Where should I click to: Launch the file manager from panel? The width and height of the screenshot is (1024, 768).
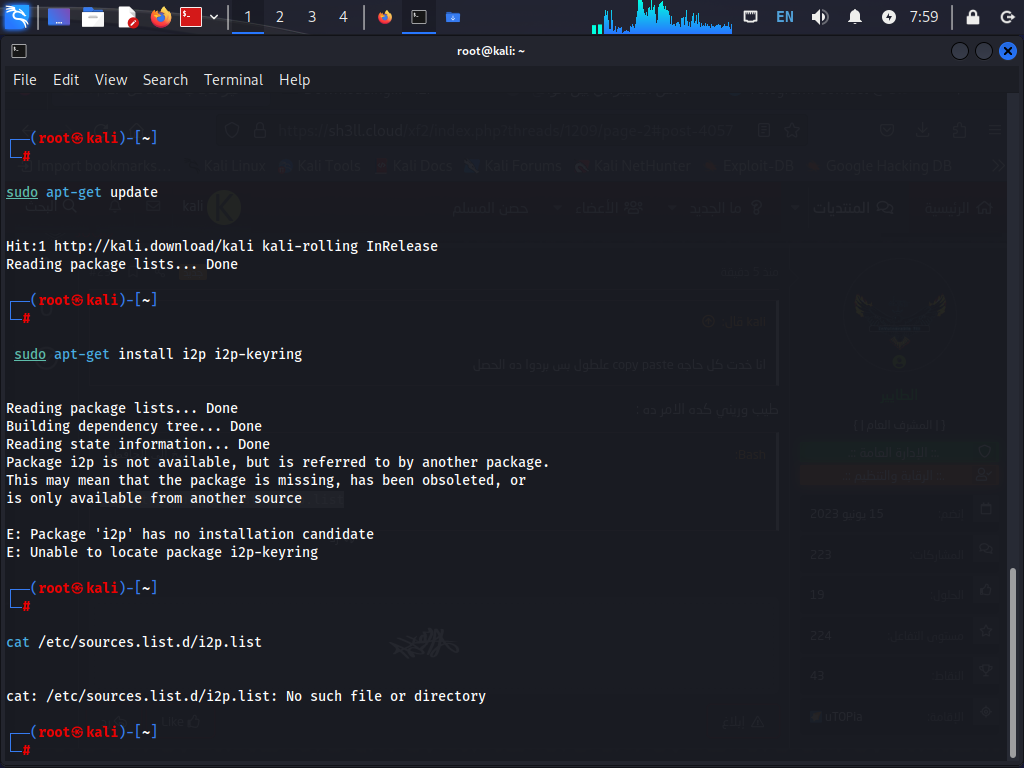(x=93, y=17)
